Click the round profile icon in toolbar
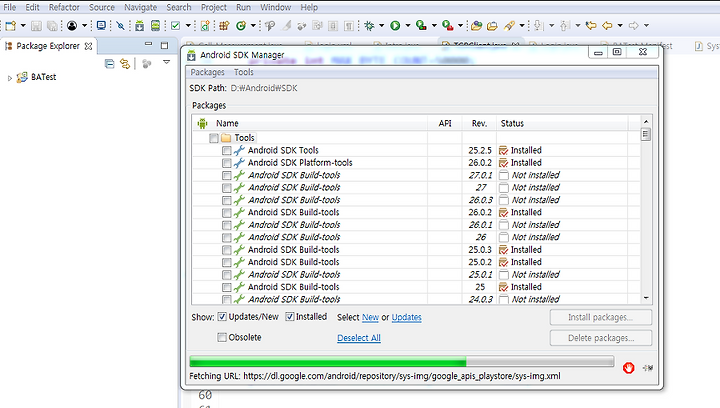Image resolution: width=720 pixels, height=408 pixels. [72, 26]
